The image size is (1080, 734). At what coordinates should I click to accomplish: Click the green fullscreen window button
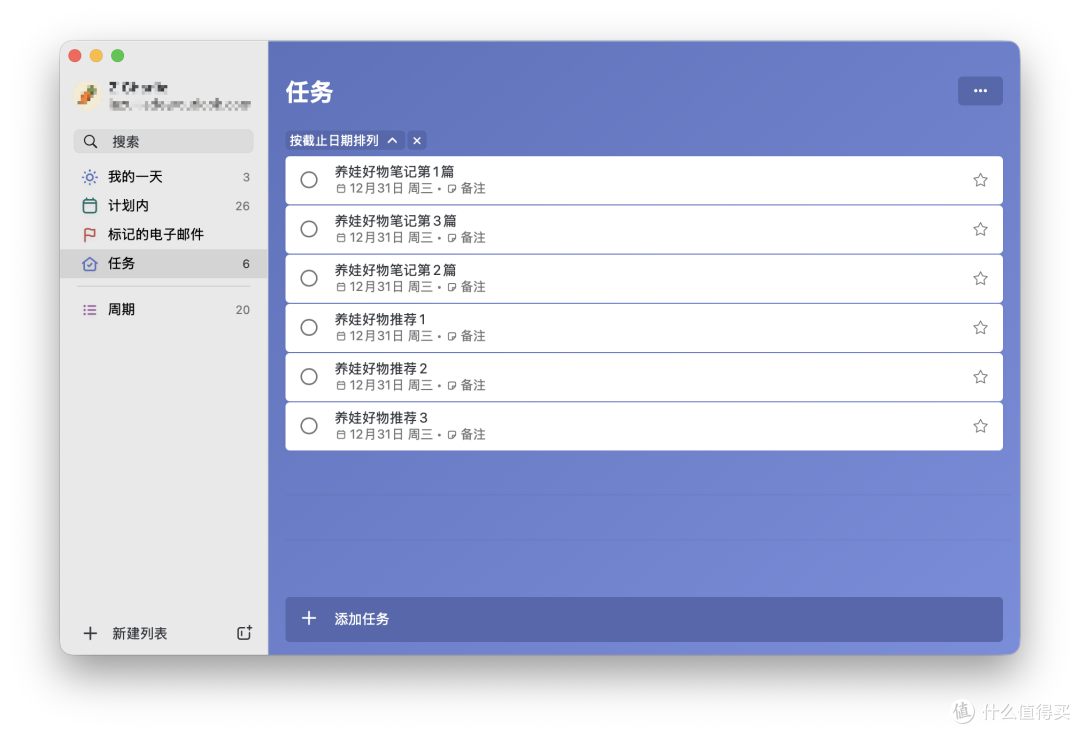[x=118, y=56]
